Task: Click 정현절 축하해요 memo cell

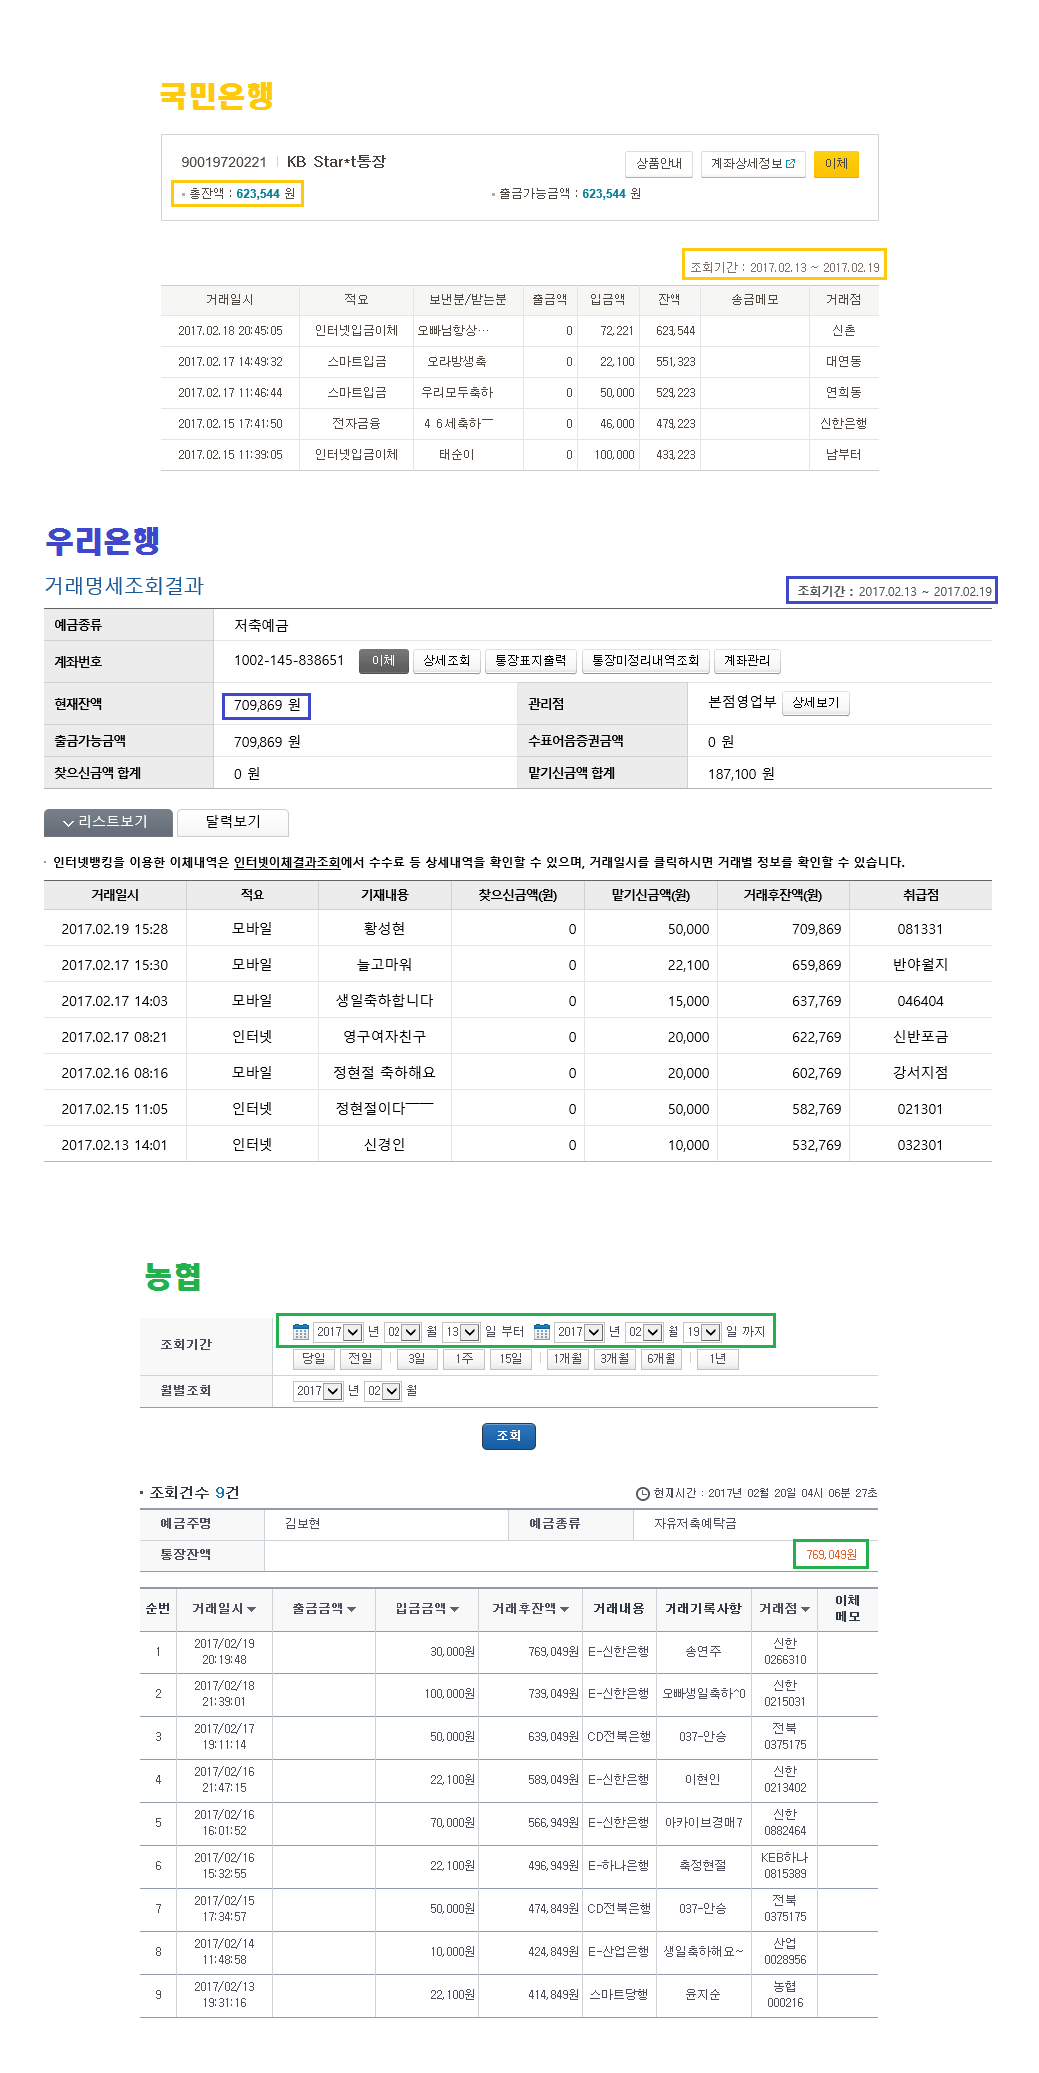Action: [x=384, y=1073]
